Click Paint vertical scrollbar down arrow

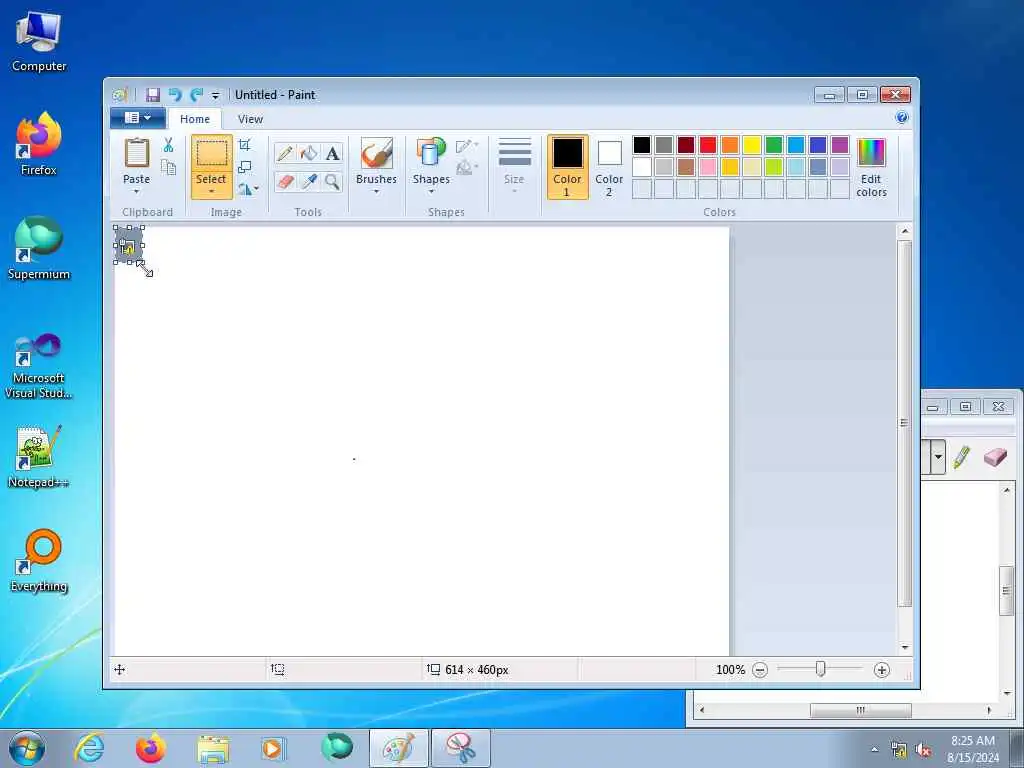[x=904, y=647]
